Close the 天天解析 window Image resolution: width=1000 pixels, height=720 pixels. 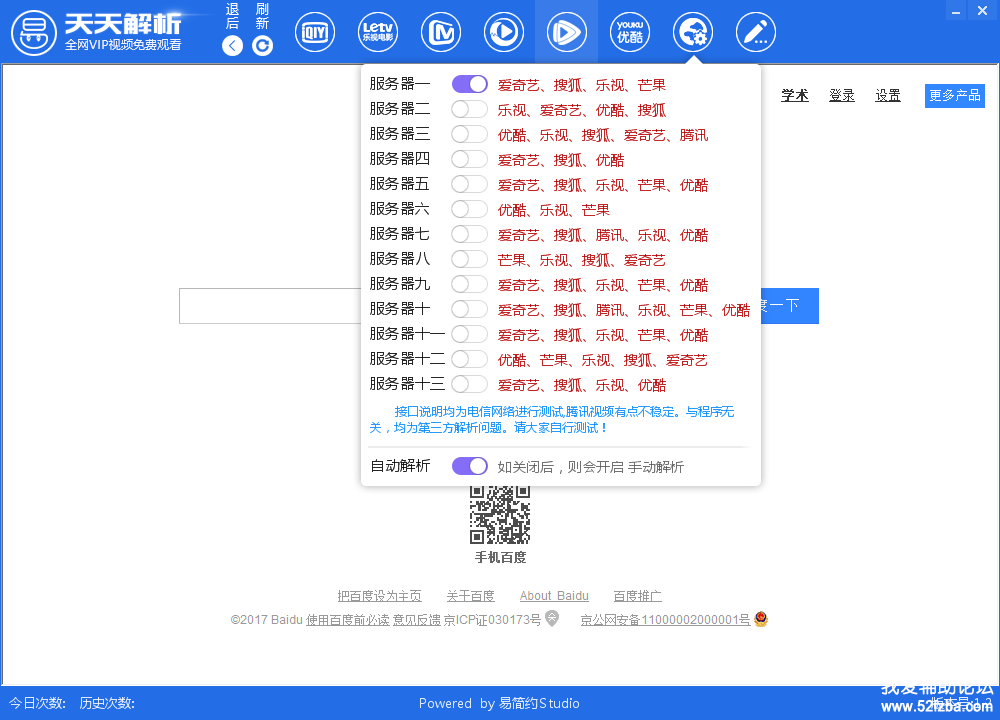click(982, 11)
